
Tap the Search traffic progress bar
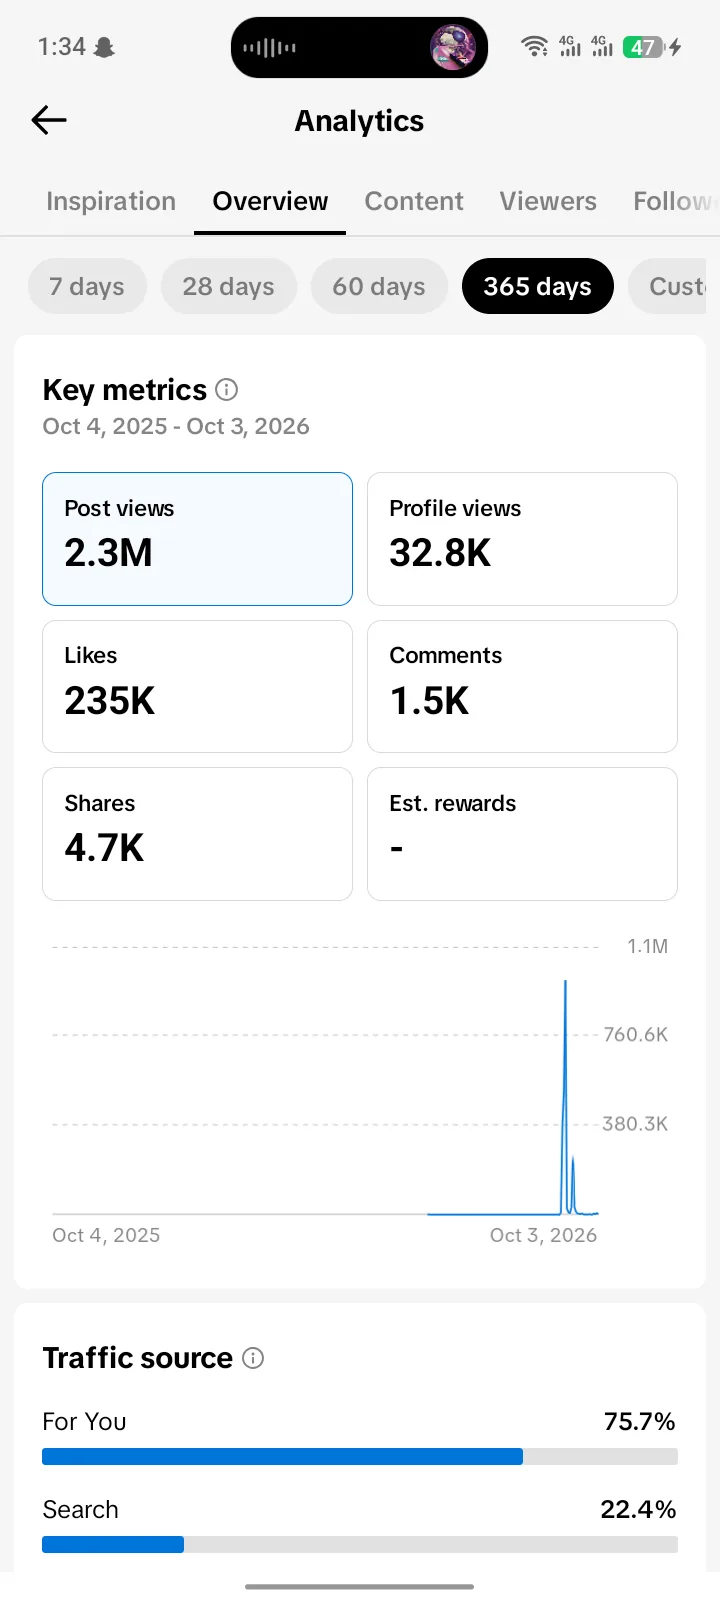360,1545
